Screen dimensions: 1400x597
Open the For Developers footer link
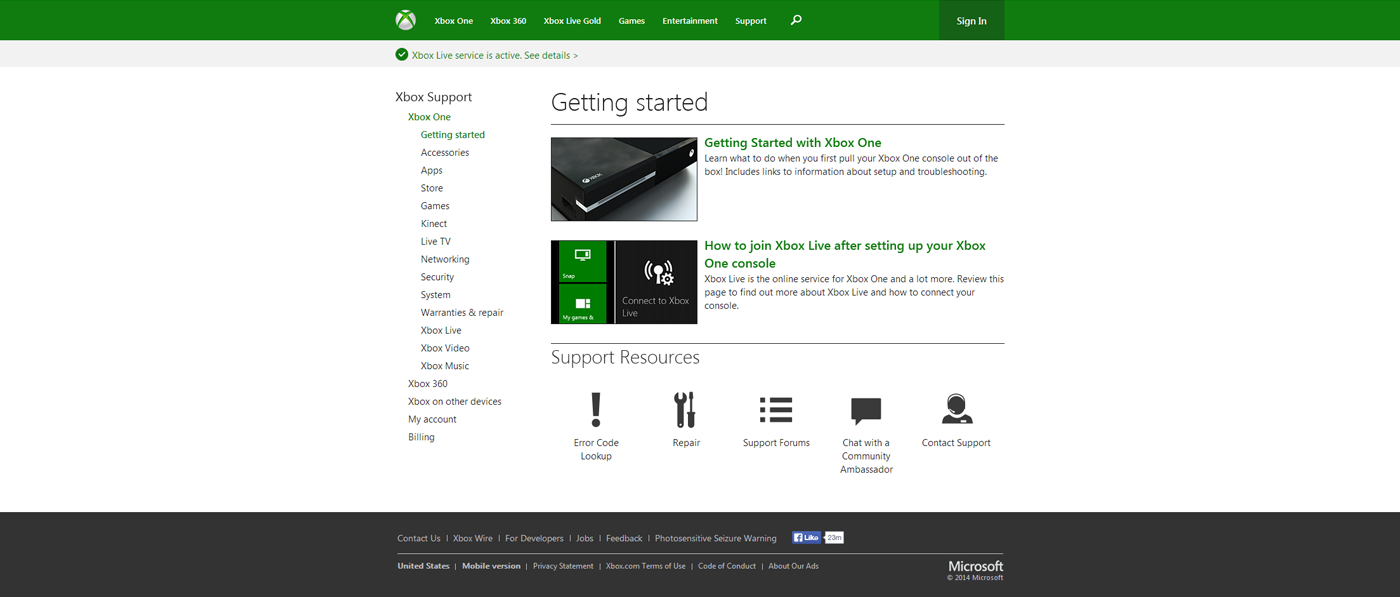point(534,538)
